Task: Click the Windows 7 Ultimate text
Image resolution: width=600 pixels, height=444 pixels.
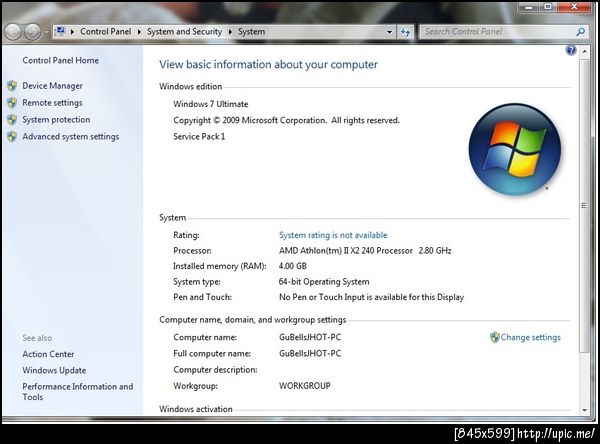Action: [211, 104]
